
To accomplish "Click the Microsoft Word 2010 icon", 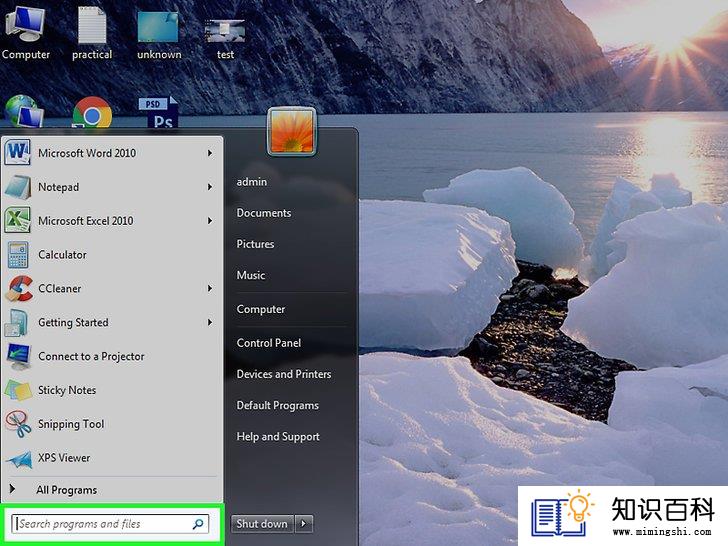I will 18,152.
